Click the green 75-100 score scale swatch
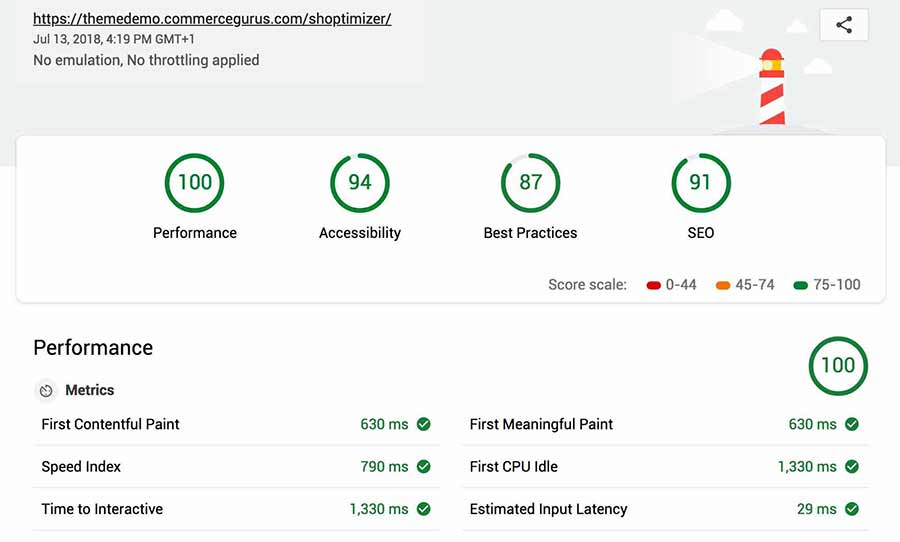Image resolution: width=900 pixels, height=542 pixels. click(x=800, y=285)
